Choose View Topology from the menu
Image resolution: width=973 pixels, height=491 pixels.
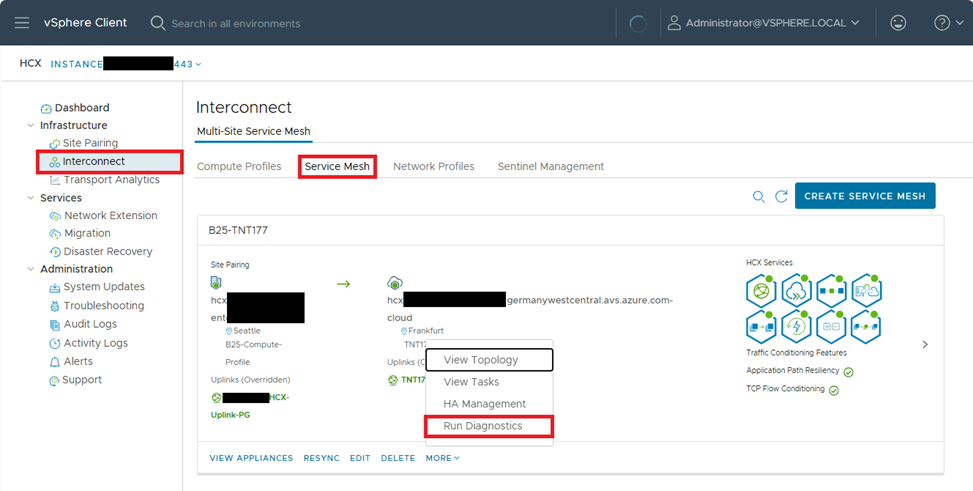tap(489, 360)
